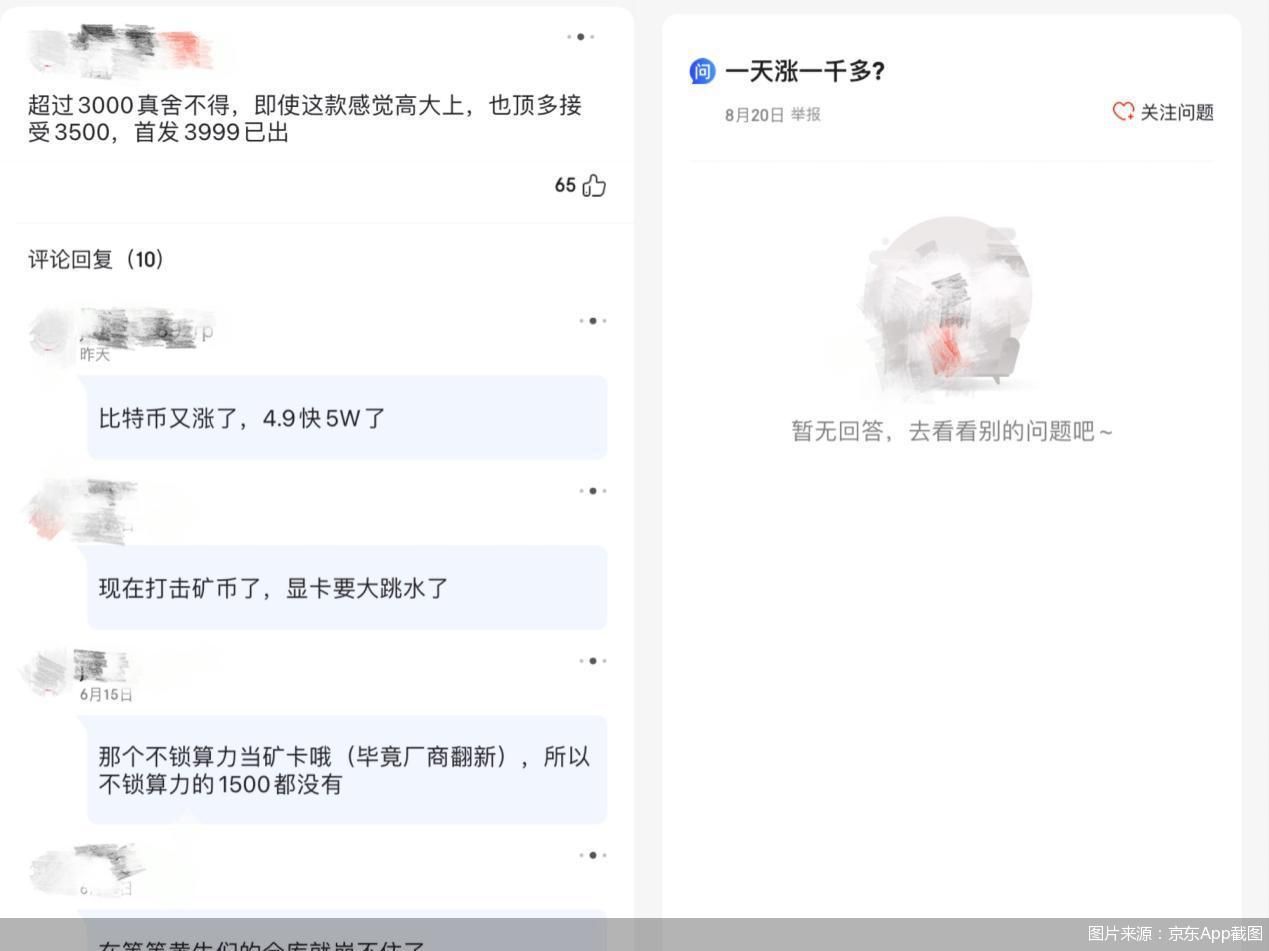
Task: Open the three-dot menu on the 比特币 reply
Action: click(x=591, y=321)
